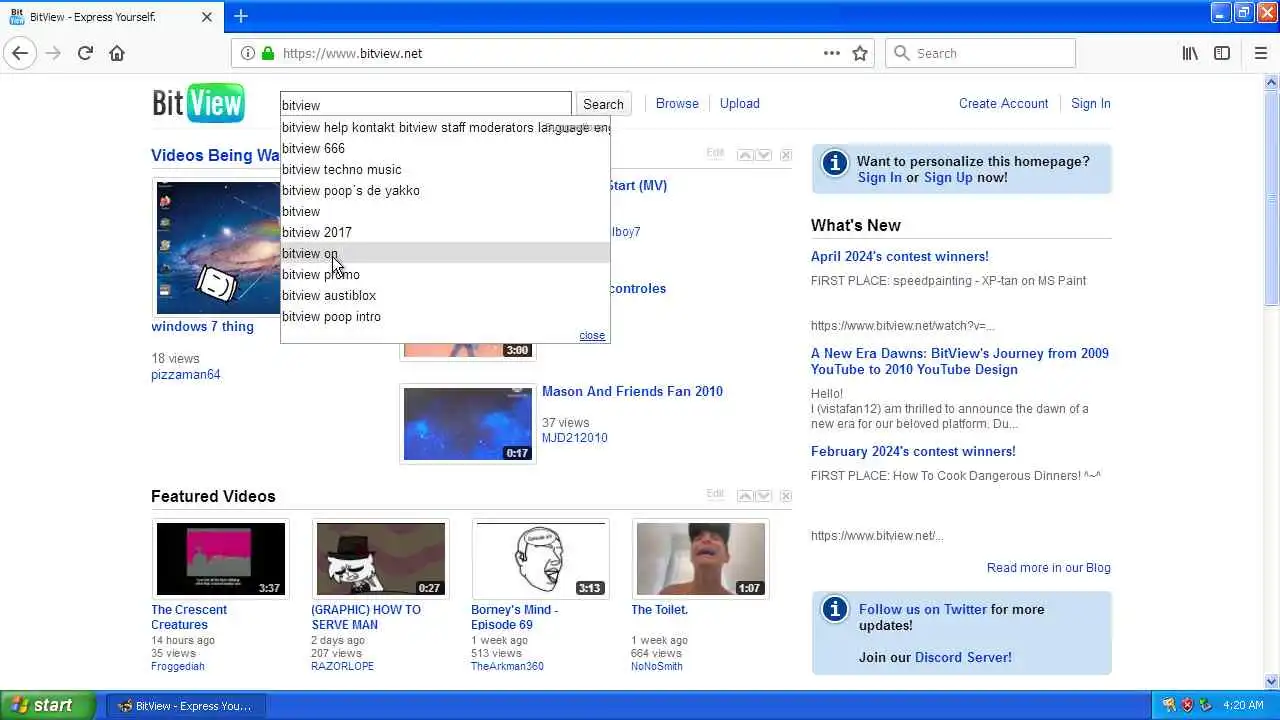Move Featured Videos module down
Image resolution: width=1280 pixels, height=720 pixels.
tap(764, 496)
